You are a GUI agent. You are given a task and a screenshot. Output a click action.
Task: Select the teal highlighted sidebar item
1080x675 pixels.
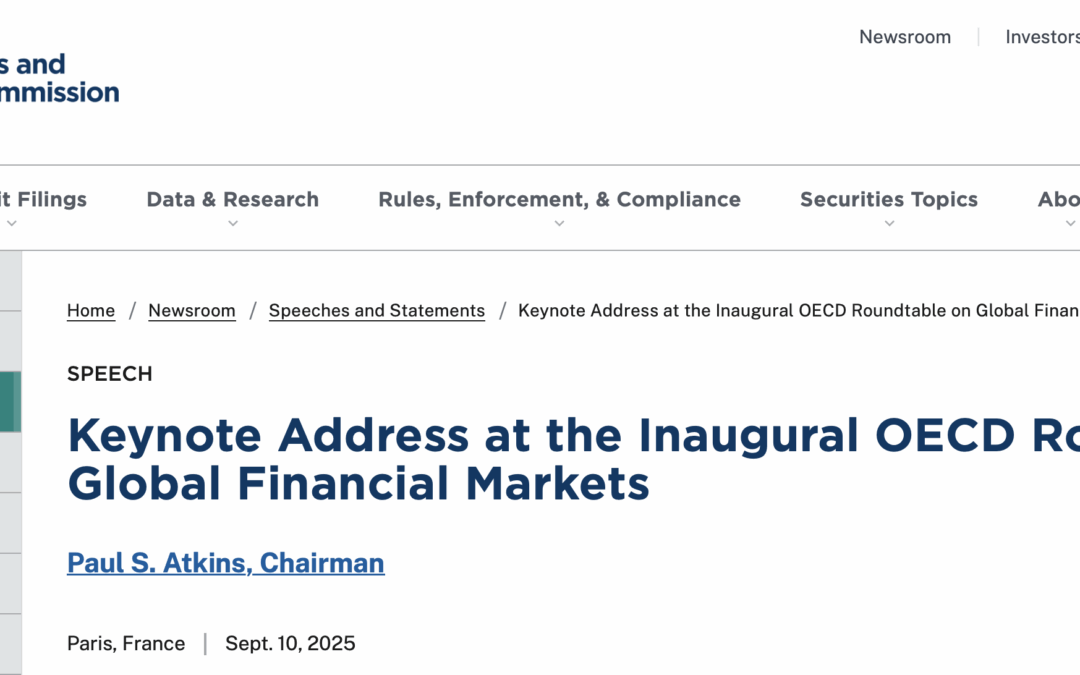pos(10,402)
